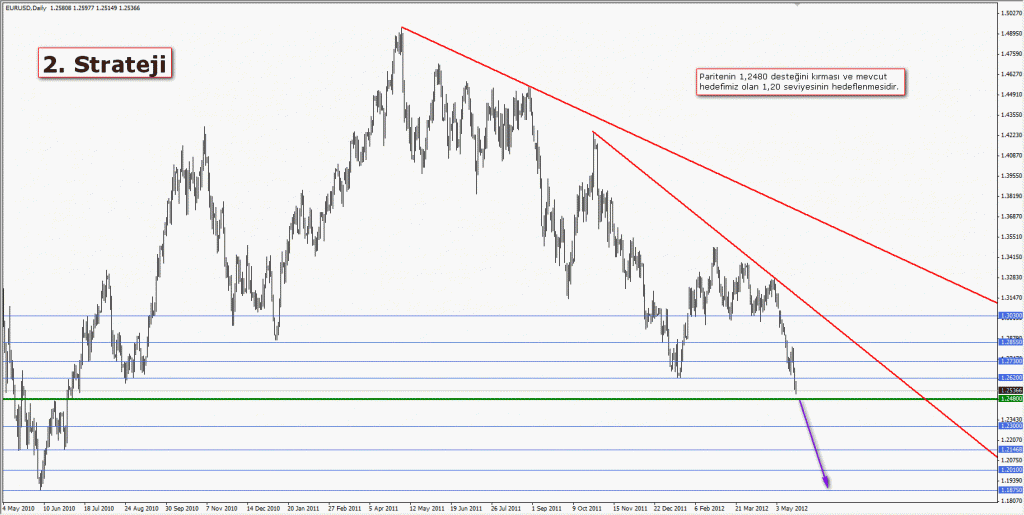Select the 3 May 2012 date label

[x=794, y=507]
